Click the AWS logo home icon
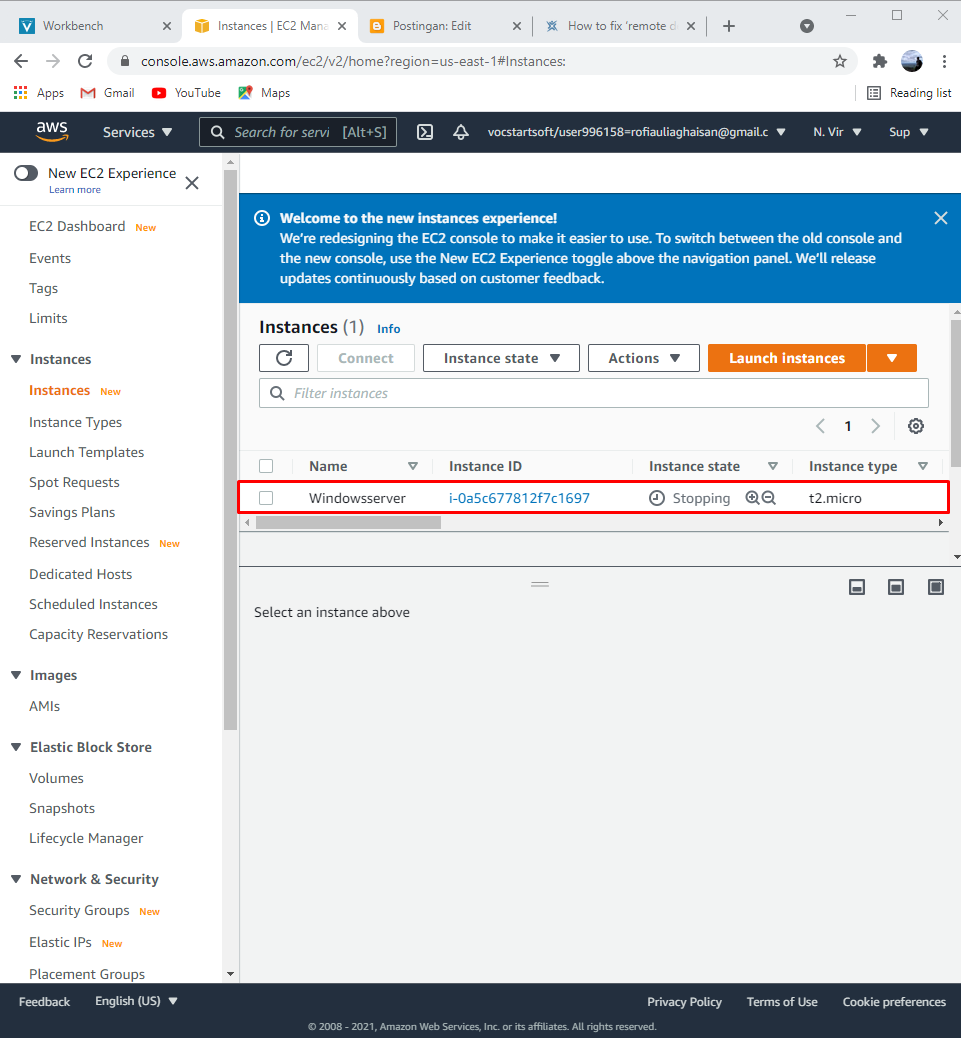 click(52, 132)
